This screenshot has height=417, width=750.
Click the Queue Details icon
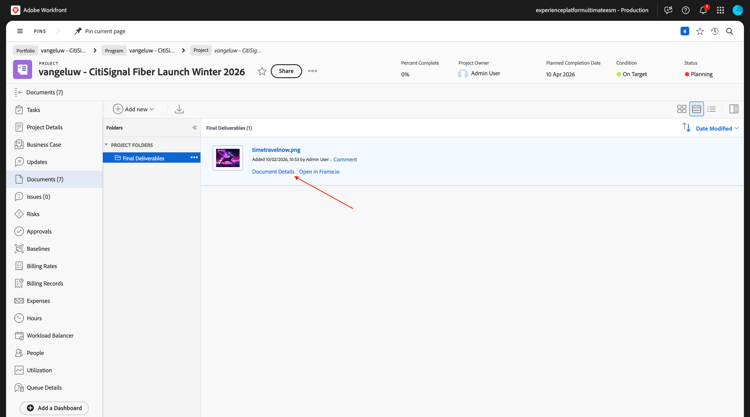pyautogui.click(x=19, y=388)
